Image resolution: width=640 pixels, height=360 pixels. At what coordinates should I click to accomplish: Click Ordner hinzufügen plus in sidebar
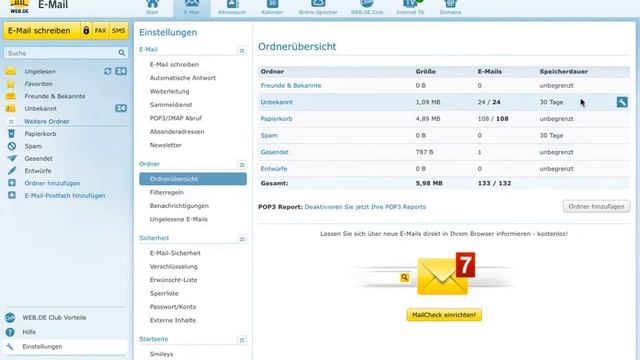tap(12, 183)
